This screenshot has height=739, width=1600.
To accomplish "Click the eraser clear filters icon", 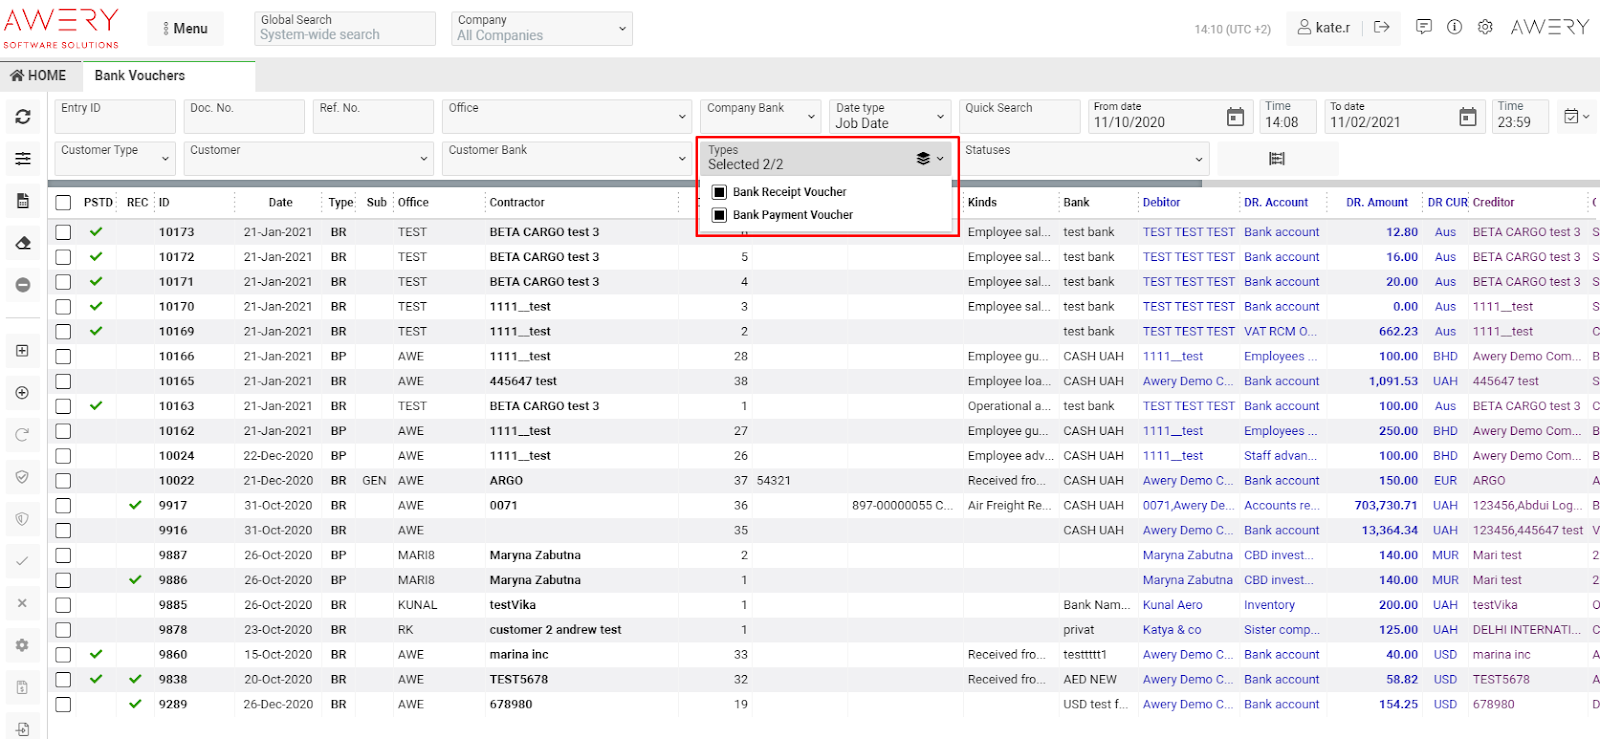I will coord(22,243).
